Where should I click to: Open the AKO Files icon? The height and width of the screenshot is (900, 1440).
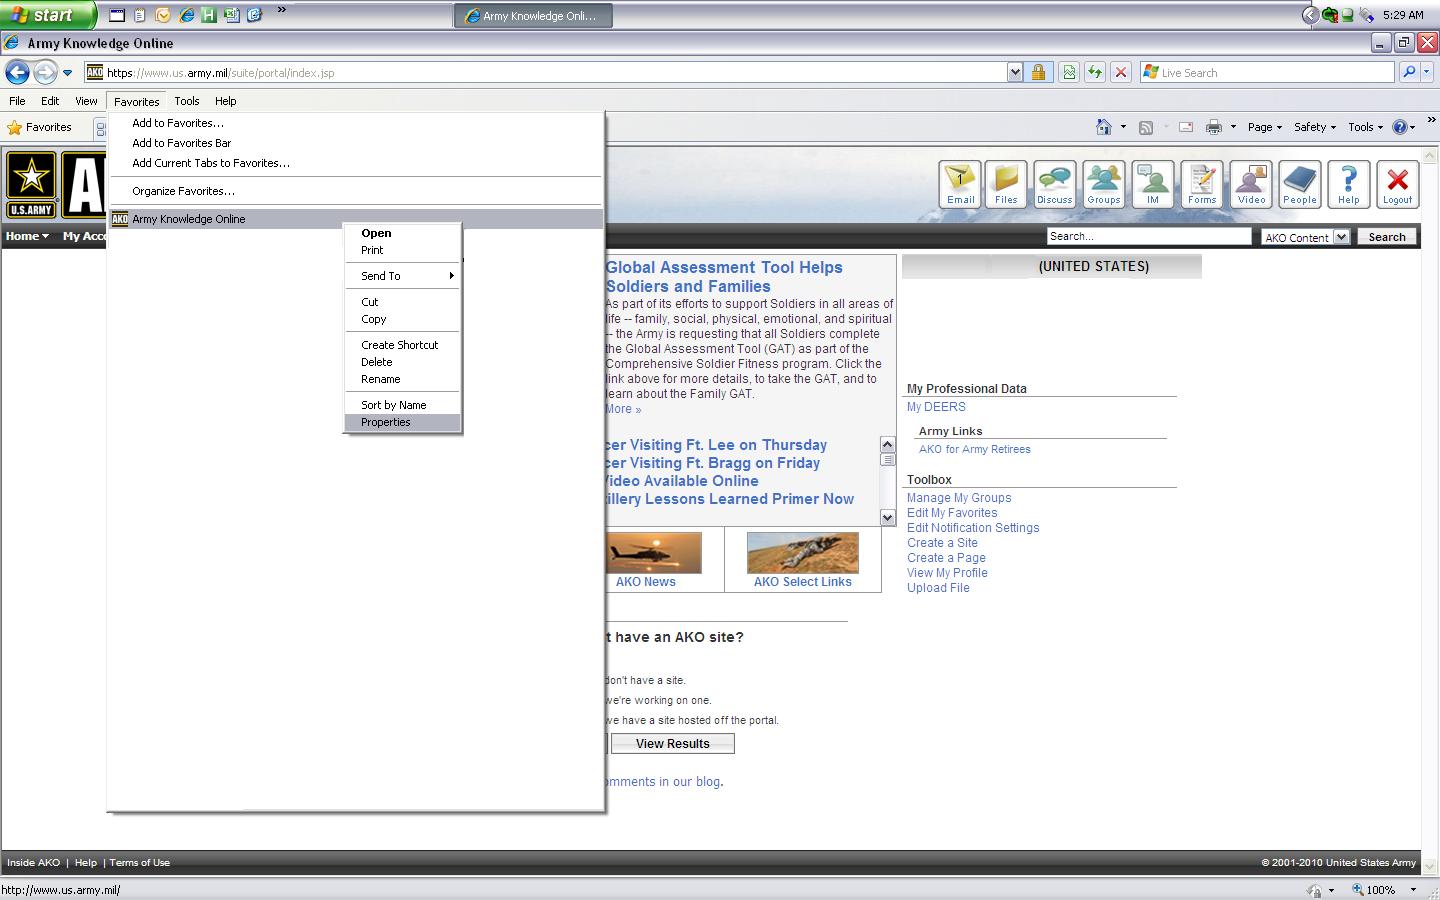pyautogui.click(x=1005, y=184)
